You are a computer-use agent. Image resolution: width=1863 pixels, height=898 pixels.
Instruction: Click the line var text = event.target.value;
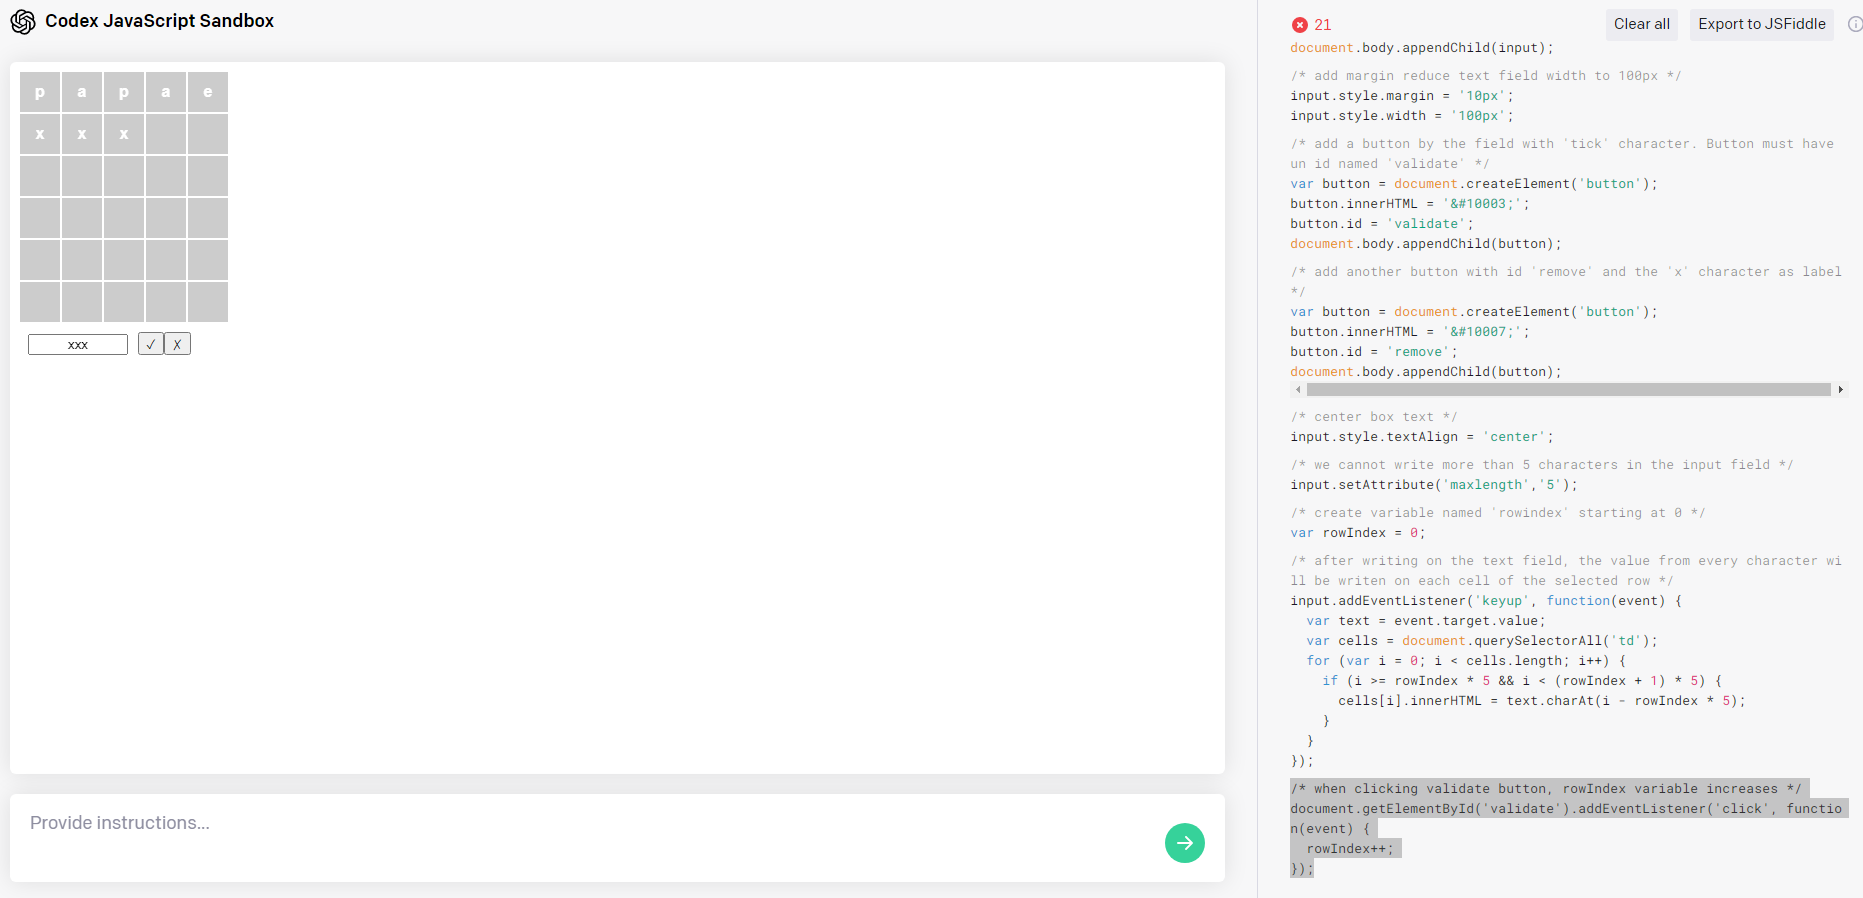click(x=1425, y=621)
